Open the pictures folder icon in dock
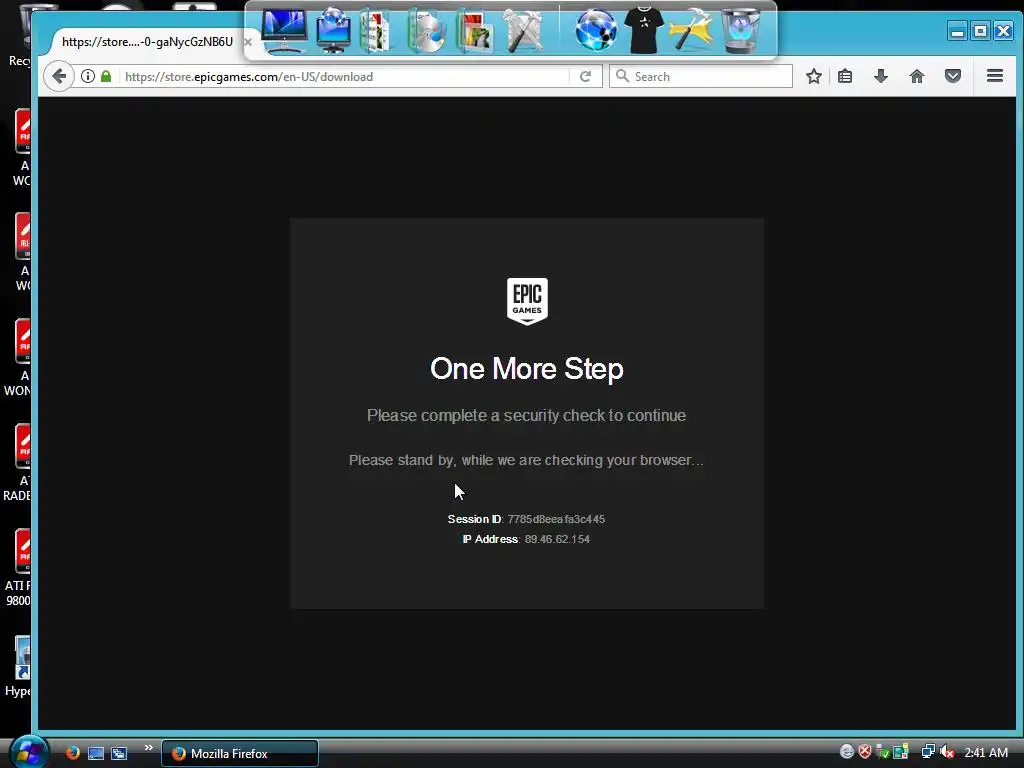This screenshot has height=768, width=1024. click(x=475, y=31)
